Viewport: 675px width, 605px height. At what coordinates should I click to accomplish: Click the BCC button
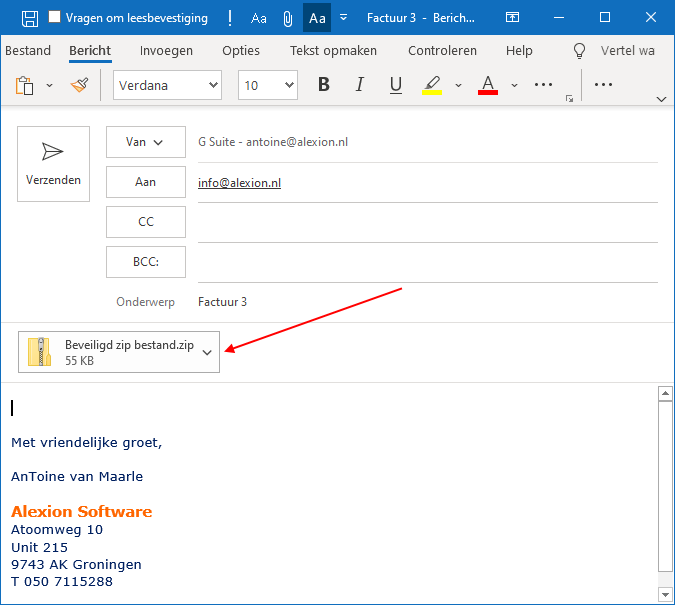pyautogui.click(x=146, y=262)
